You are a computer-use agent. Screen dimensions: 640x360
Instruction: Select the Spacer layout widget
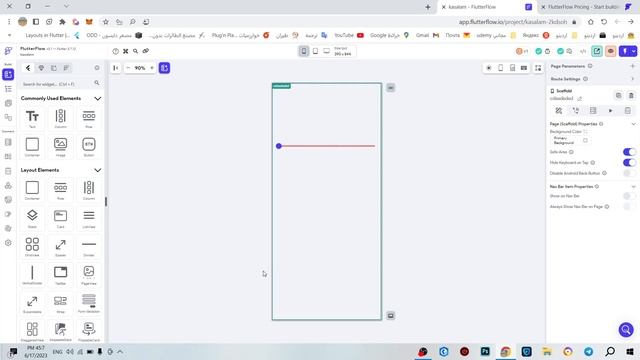(x=60, y=247)
